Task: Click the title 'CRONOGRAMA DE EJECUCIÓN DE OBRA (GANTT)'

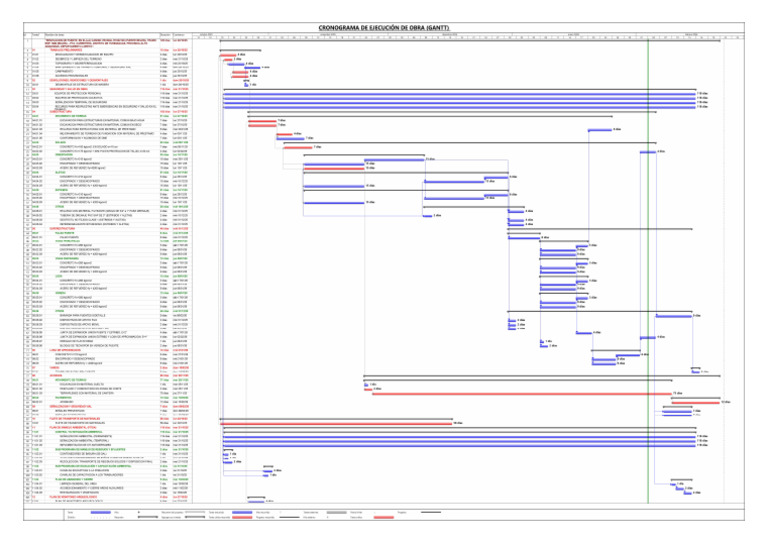Action: (384, 28)
